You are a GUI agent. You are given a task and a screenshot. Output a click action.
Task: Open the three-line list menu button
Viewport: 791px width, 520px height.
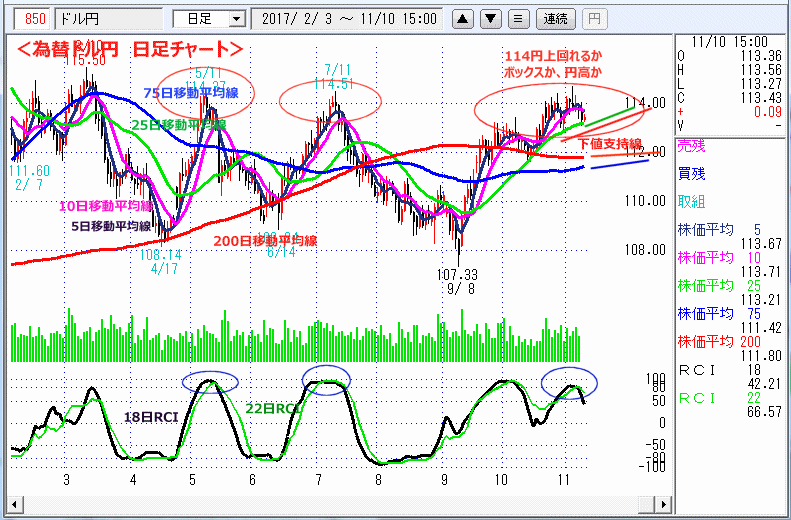pos(517,18)
